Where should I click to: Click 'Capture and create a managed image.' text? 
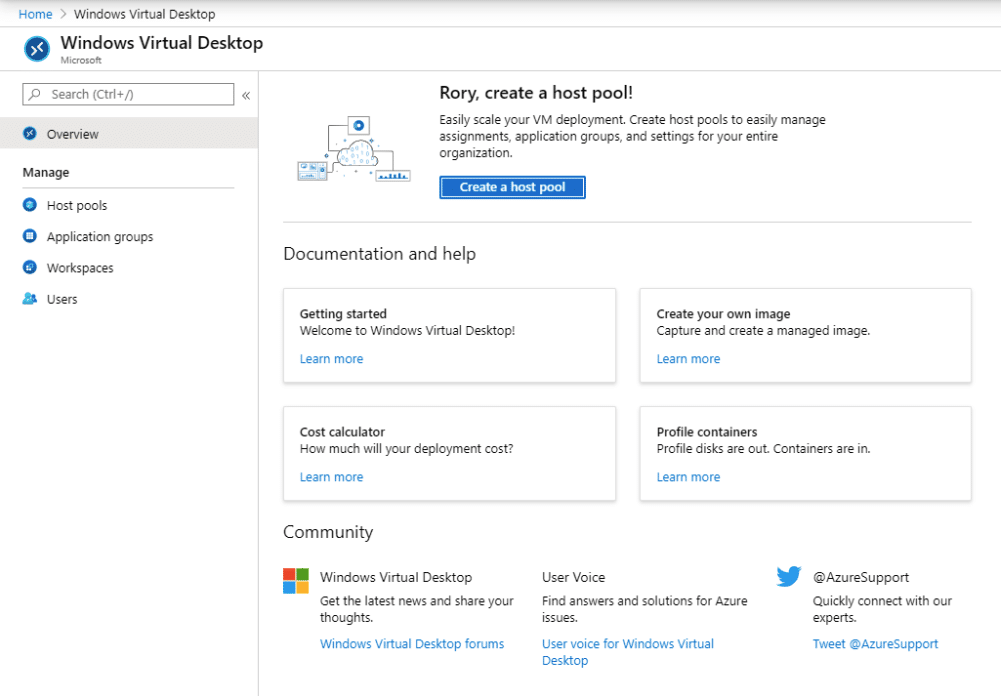pos(764,330)
